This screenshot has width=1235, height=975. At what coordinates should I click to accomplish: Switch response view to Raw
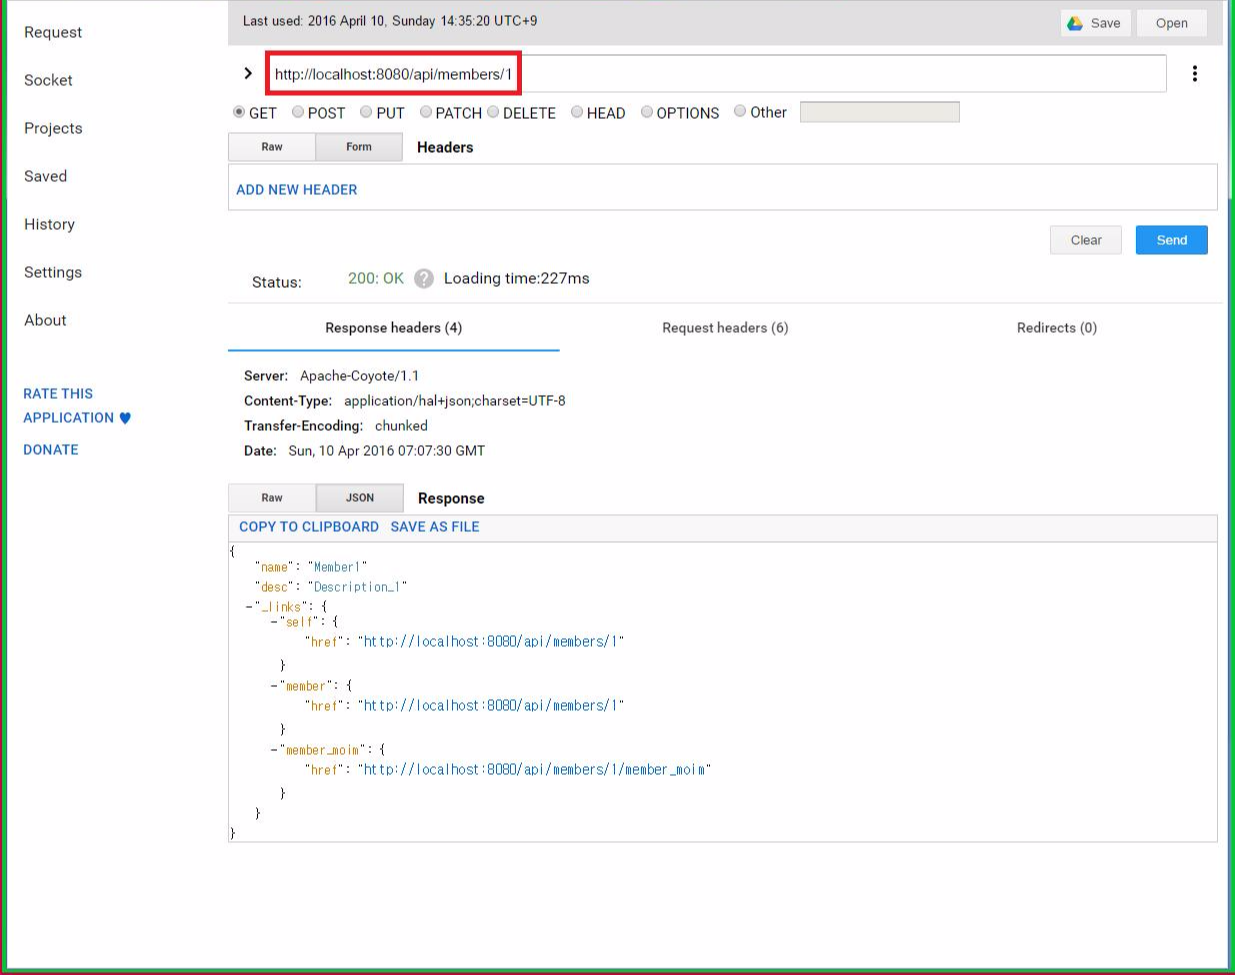(x=272, y=498)
